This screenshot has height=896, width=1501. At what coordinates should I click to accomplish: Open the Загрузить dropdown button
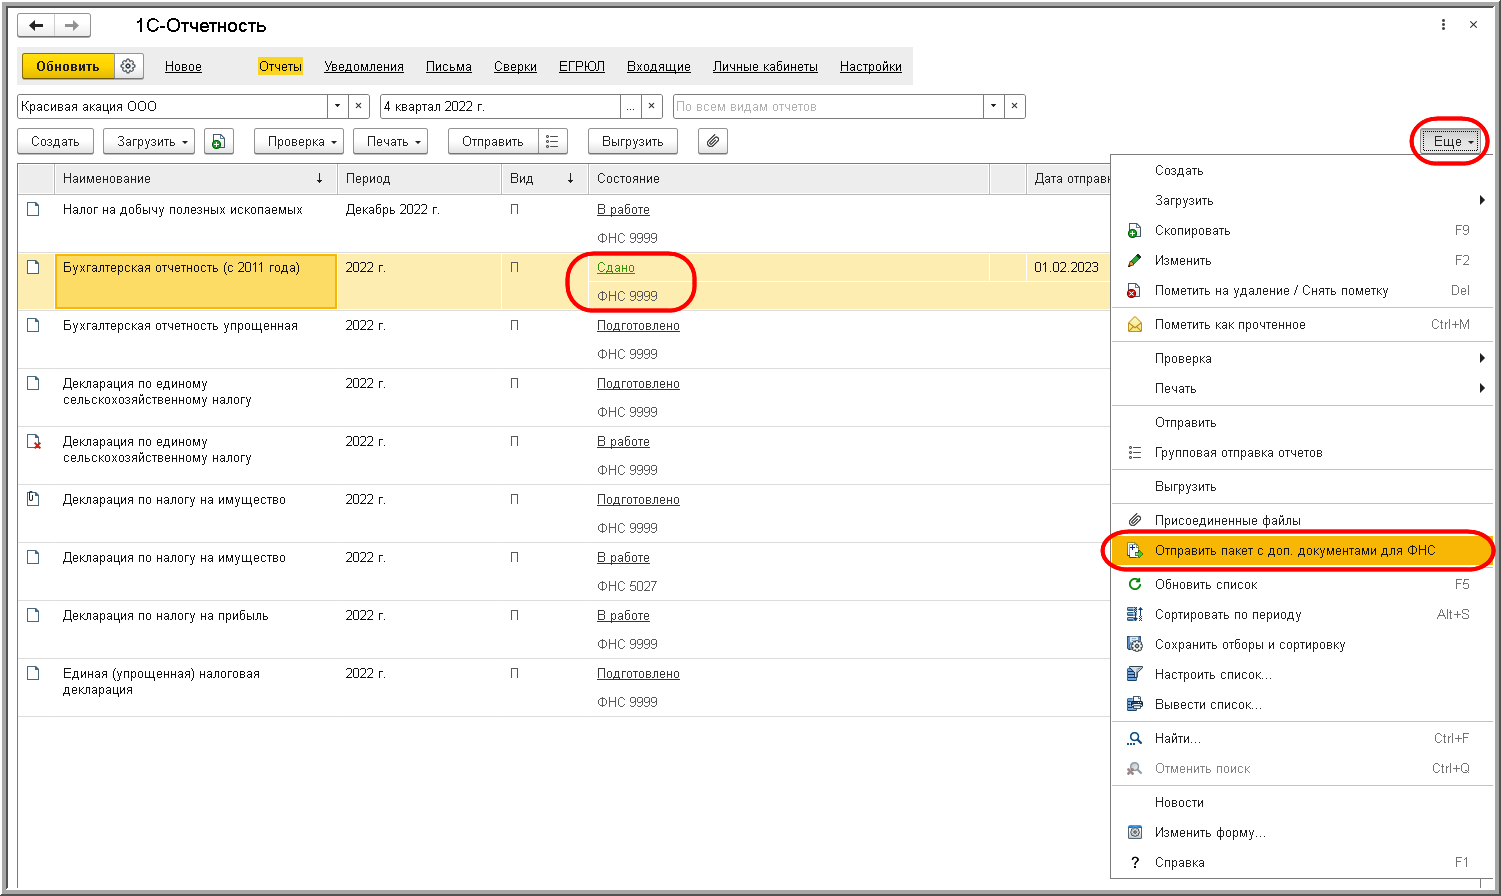pyautogui.click(x=149, y=142)
